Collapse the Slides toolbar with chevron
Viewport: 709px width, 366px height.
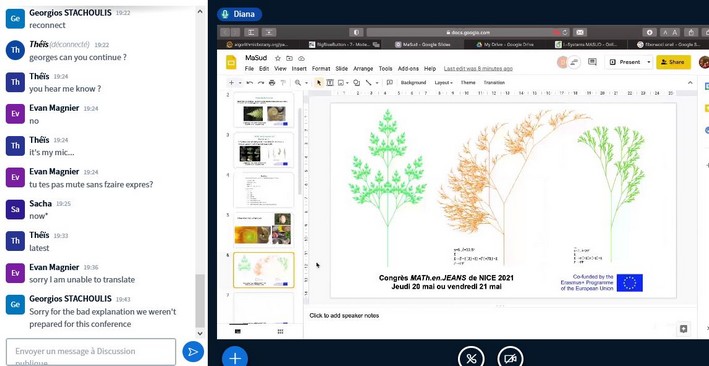[690, 83]
